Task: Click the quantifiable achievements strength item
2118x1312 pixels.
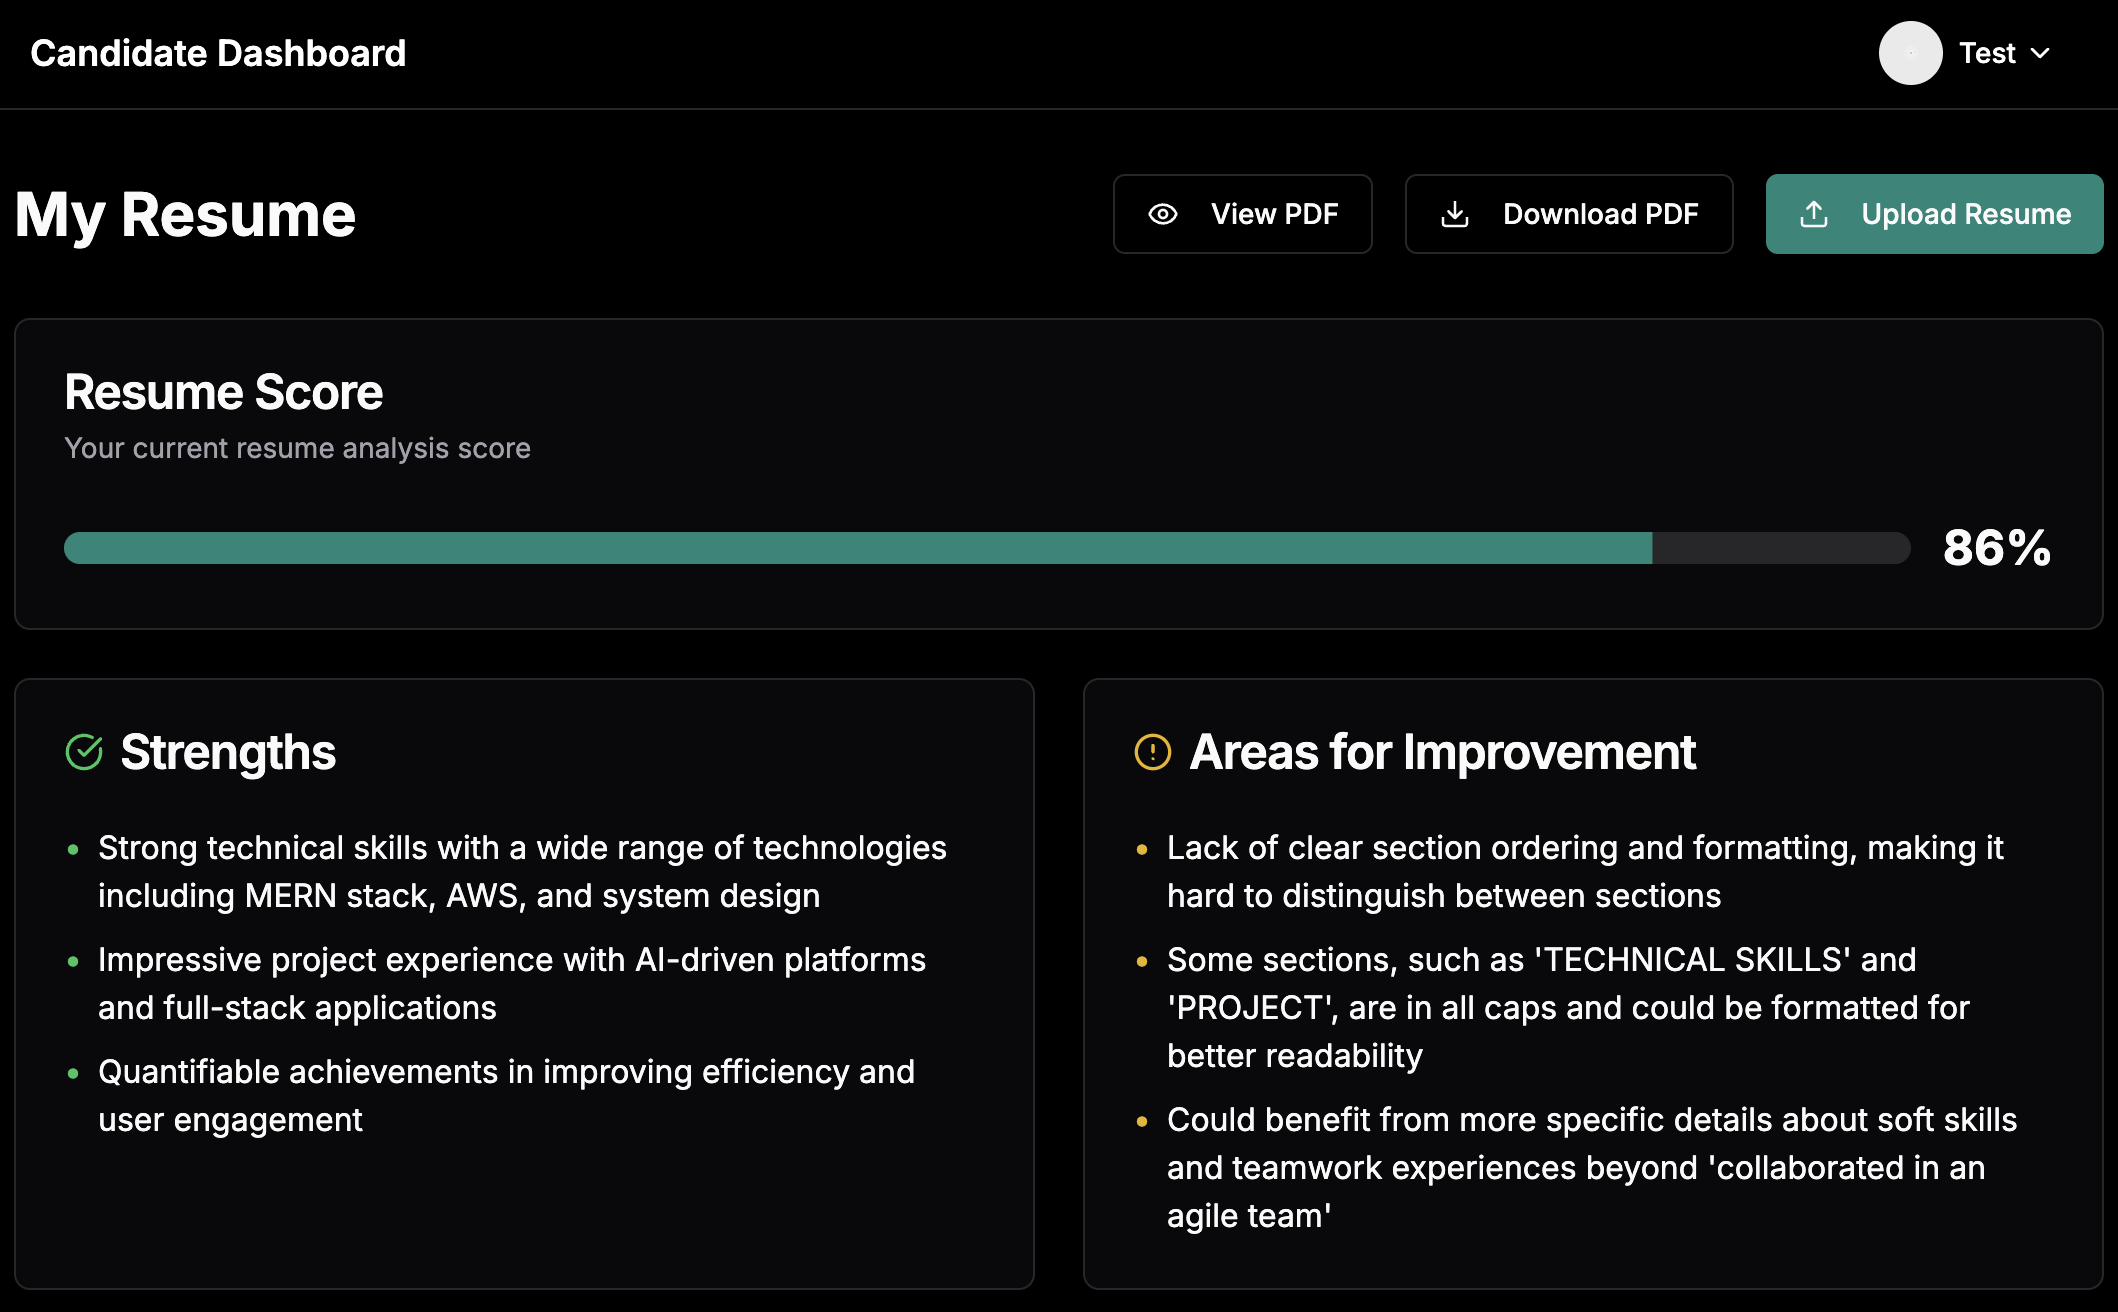Action: click(506, 1096)
